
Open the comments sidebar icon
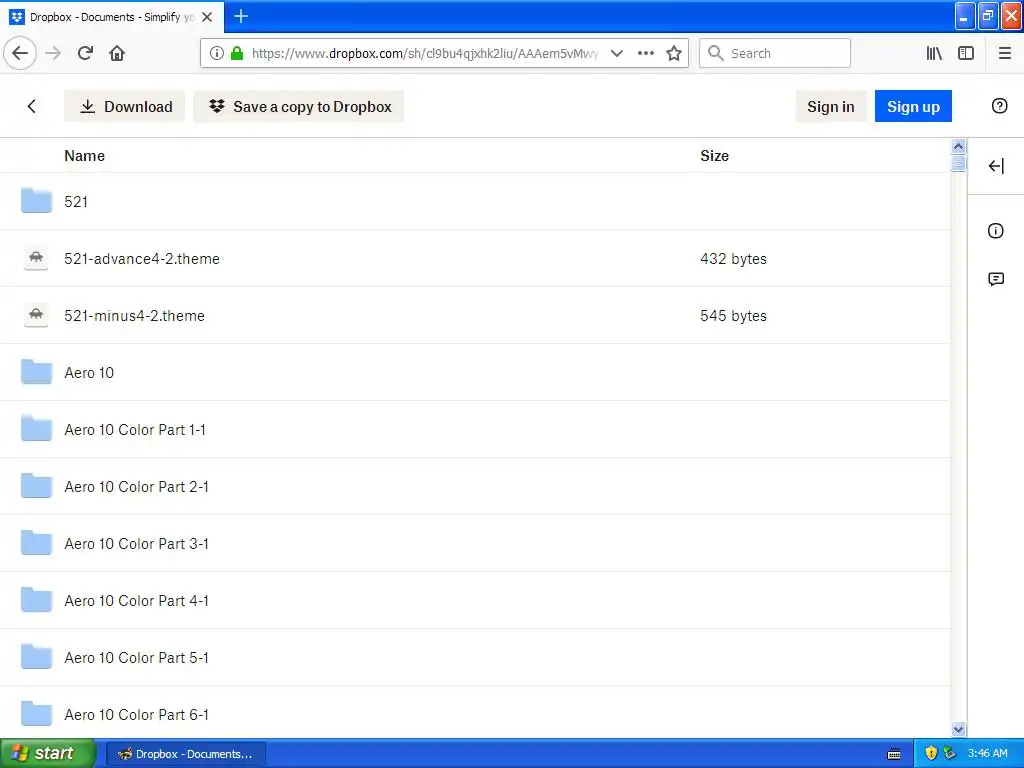pyautogui.click(x=996, y=280)
